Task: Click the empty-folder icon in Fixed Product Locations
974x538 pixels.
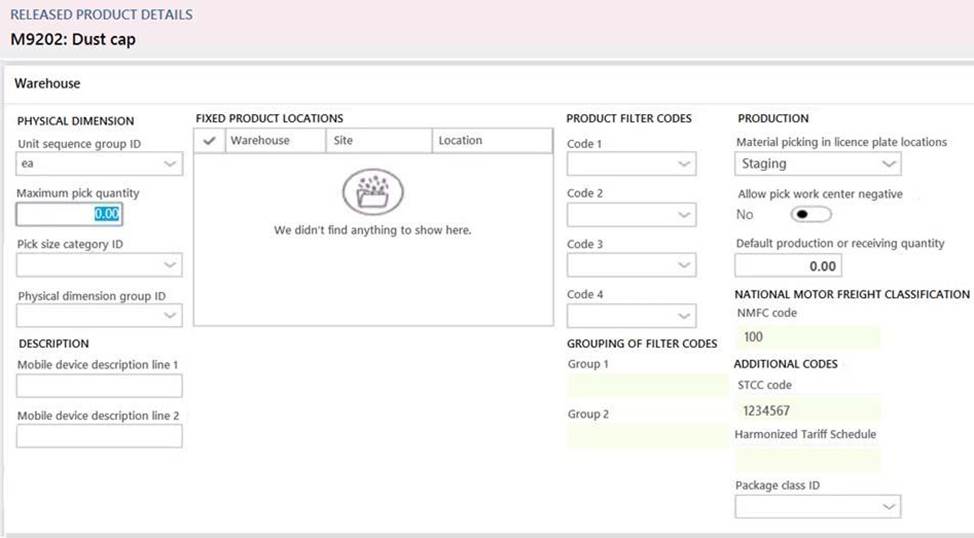Action: click(373, 192)
